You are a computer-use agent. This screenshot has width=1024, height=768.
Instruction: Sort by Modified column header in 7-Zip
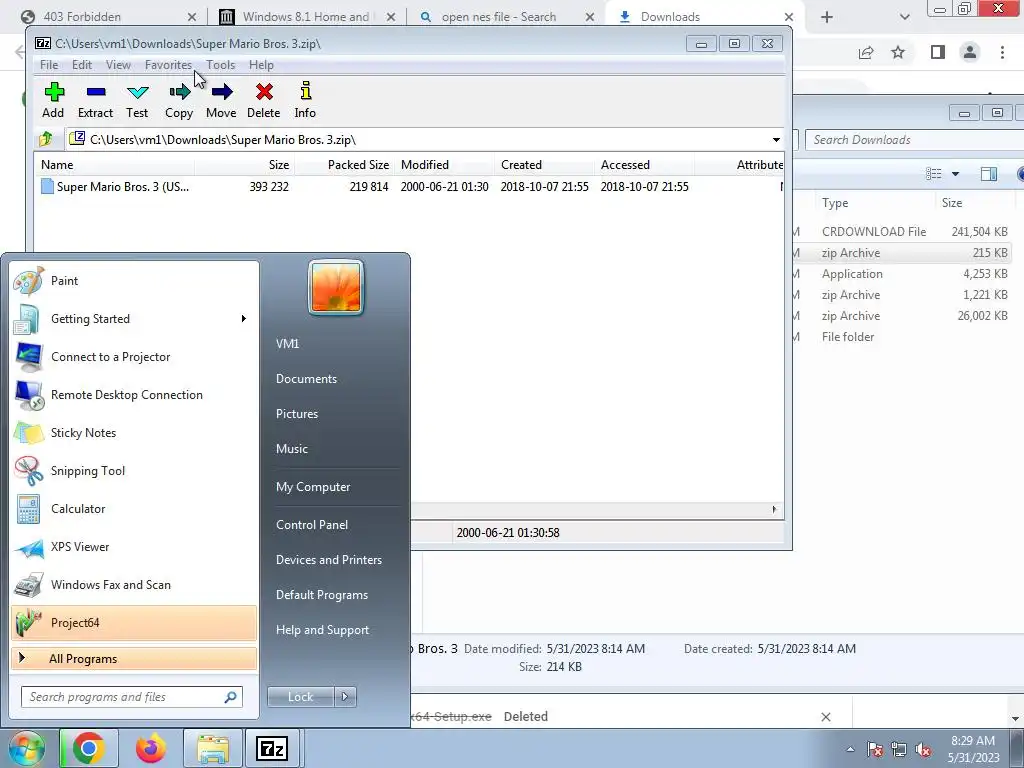click(444, 165)
